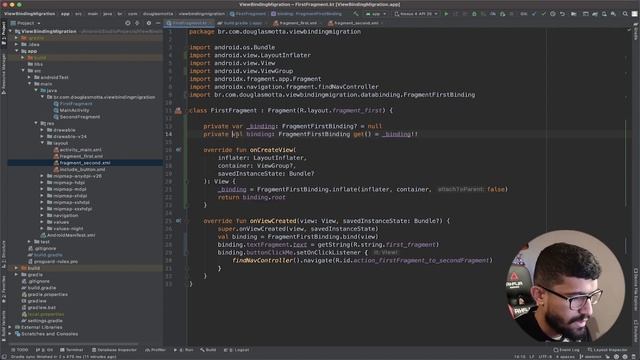
Task: Click the gutter class icon on line 11
Action: pyautogui.click(x=178, y=111)
